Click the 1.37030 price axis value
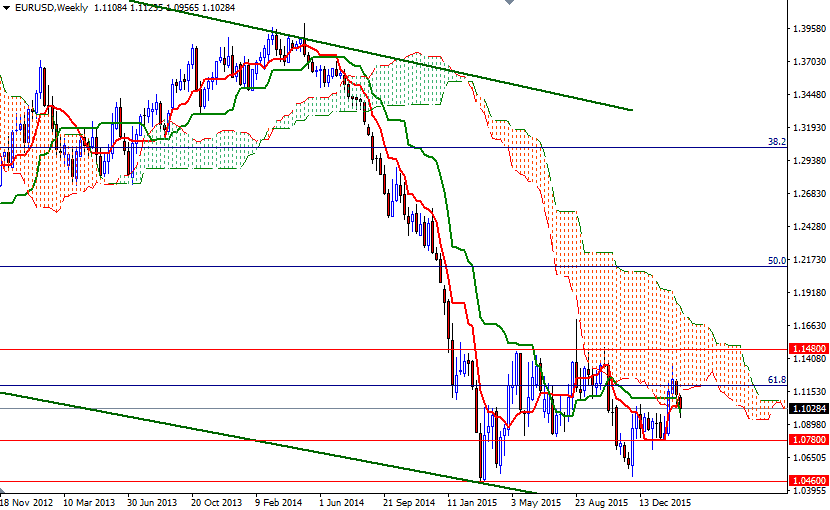The width and height of the screenshot is (830, 510). [x=810, y=61]
